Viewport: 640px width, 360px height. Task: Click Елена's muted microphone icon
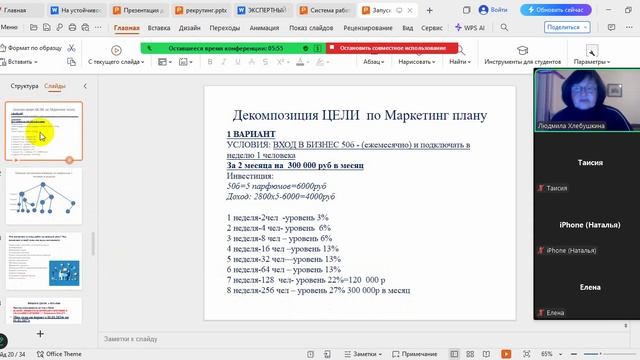click(x=541, y=313)
